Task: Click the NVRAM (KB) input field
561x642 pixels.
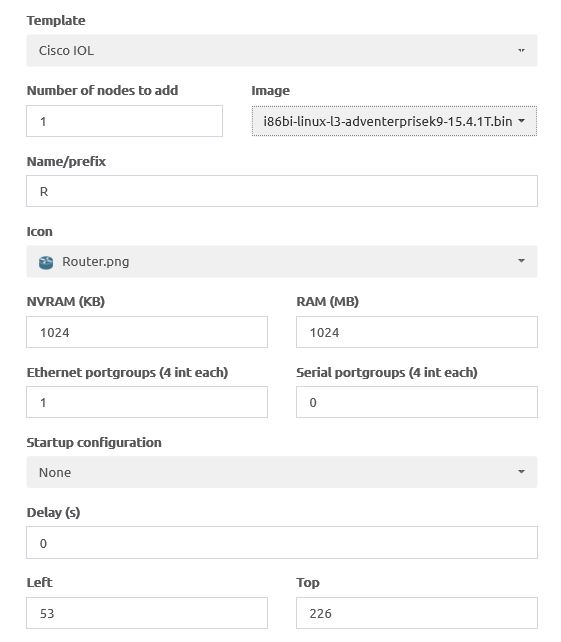Action: click(147, 332)
